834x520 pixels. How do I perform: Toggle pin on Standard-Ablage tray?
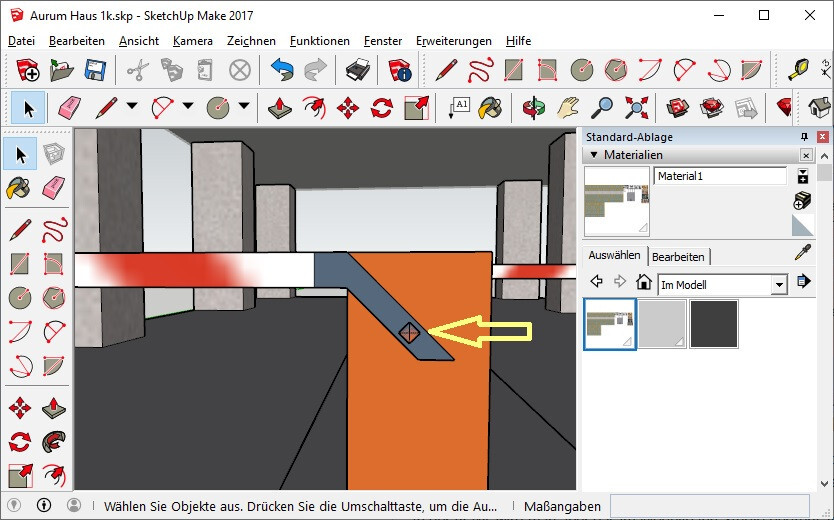[804, 137]
